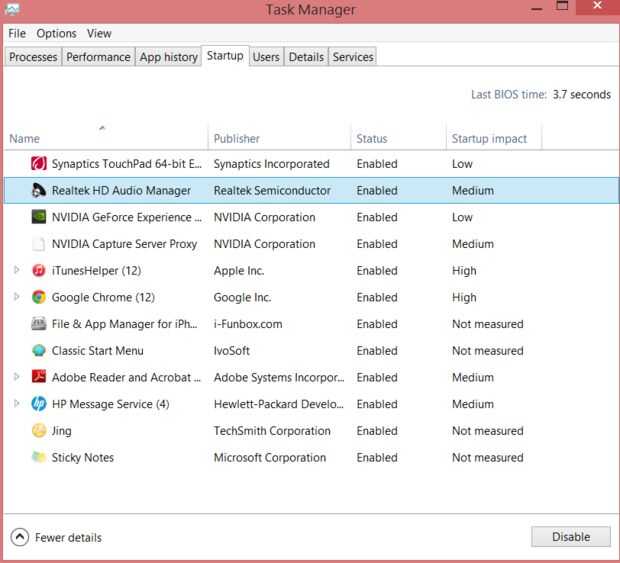The image size is (620, 563).
Task: Collapse view with Fewer details arrow
Action: (20, 537)
